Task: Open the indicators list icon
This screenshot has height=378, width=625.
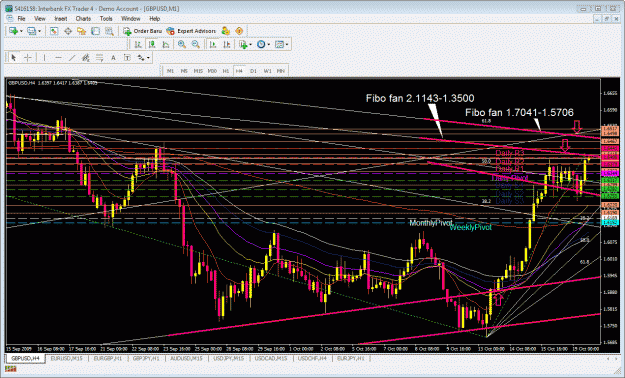Action: (x=243, y=45)
